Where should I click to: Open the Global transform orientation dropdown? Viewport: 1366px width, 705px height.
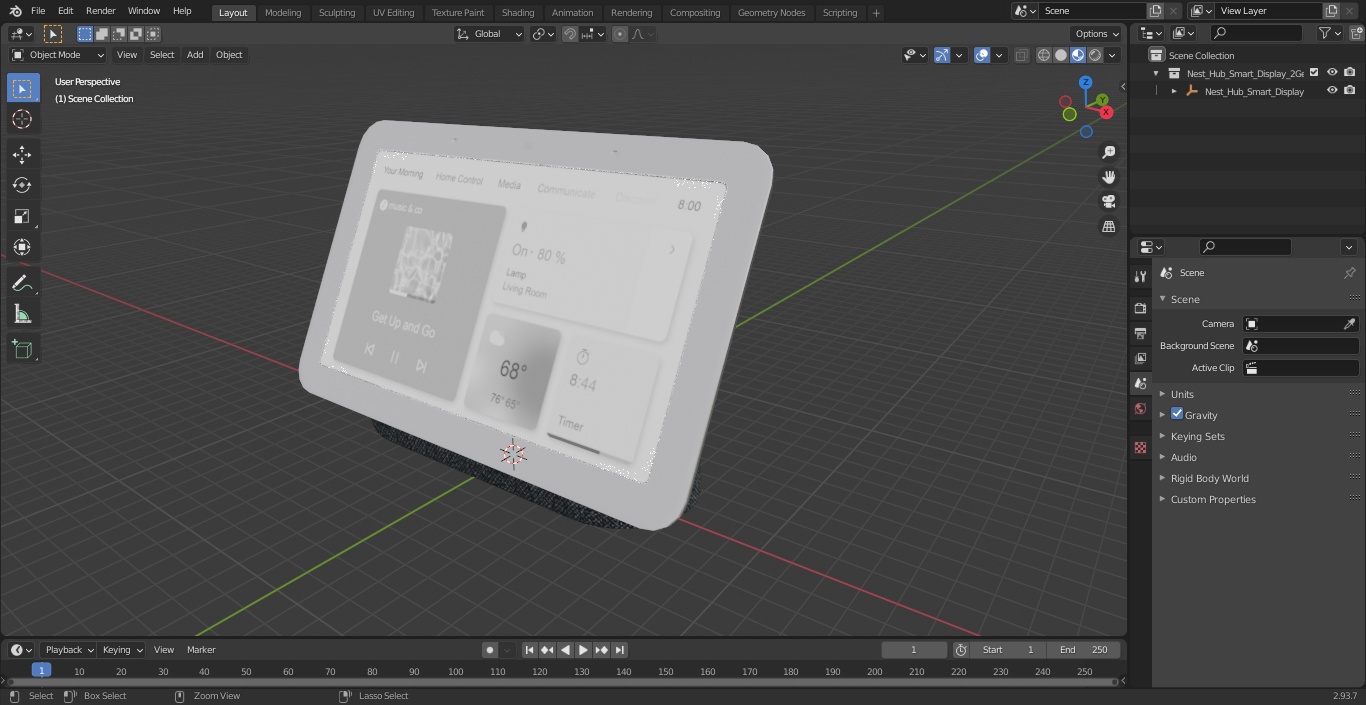pyautogui.click(x=489, y=34)
